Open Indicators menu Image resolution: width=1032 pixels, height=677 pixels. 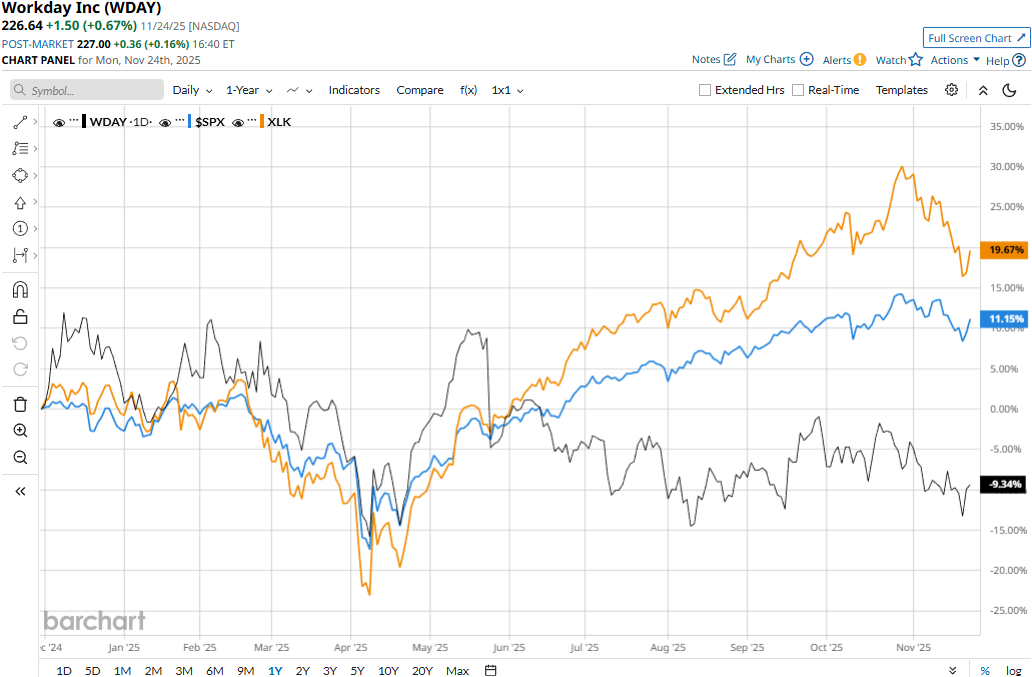[354, 90]
